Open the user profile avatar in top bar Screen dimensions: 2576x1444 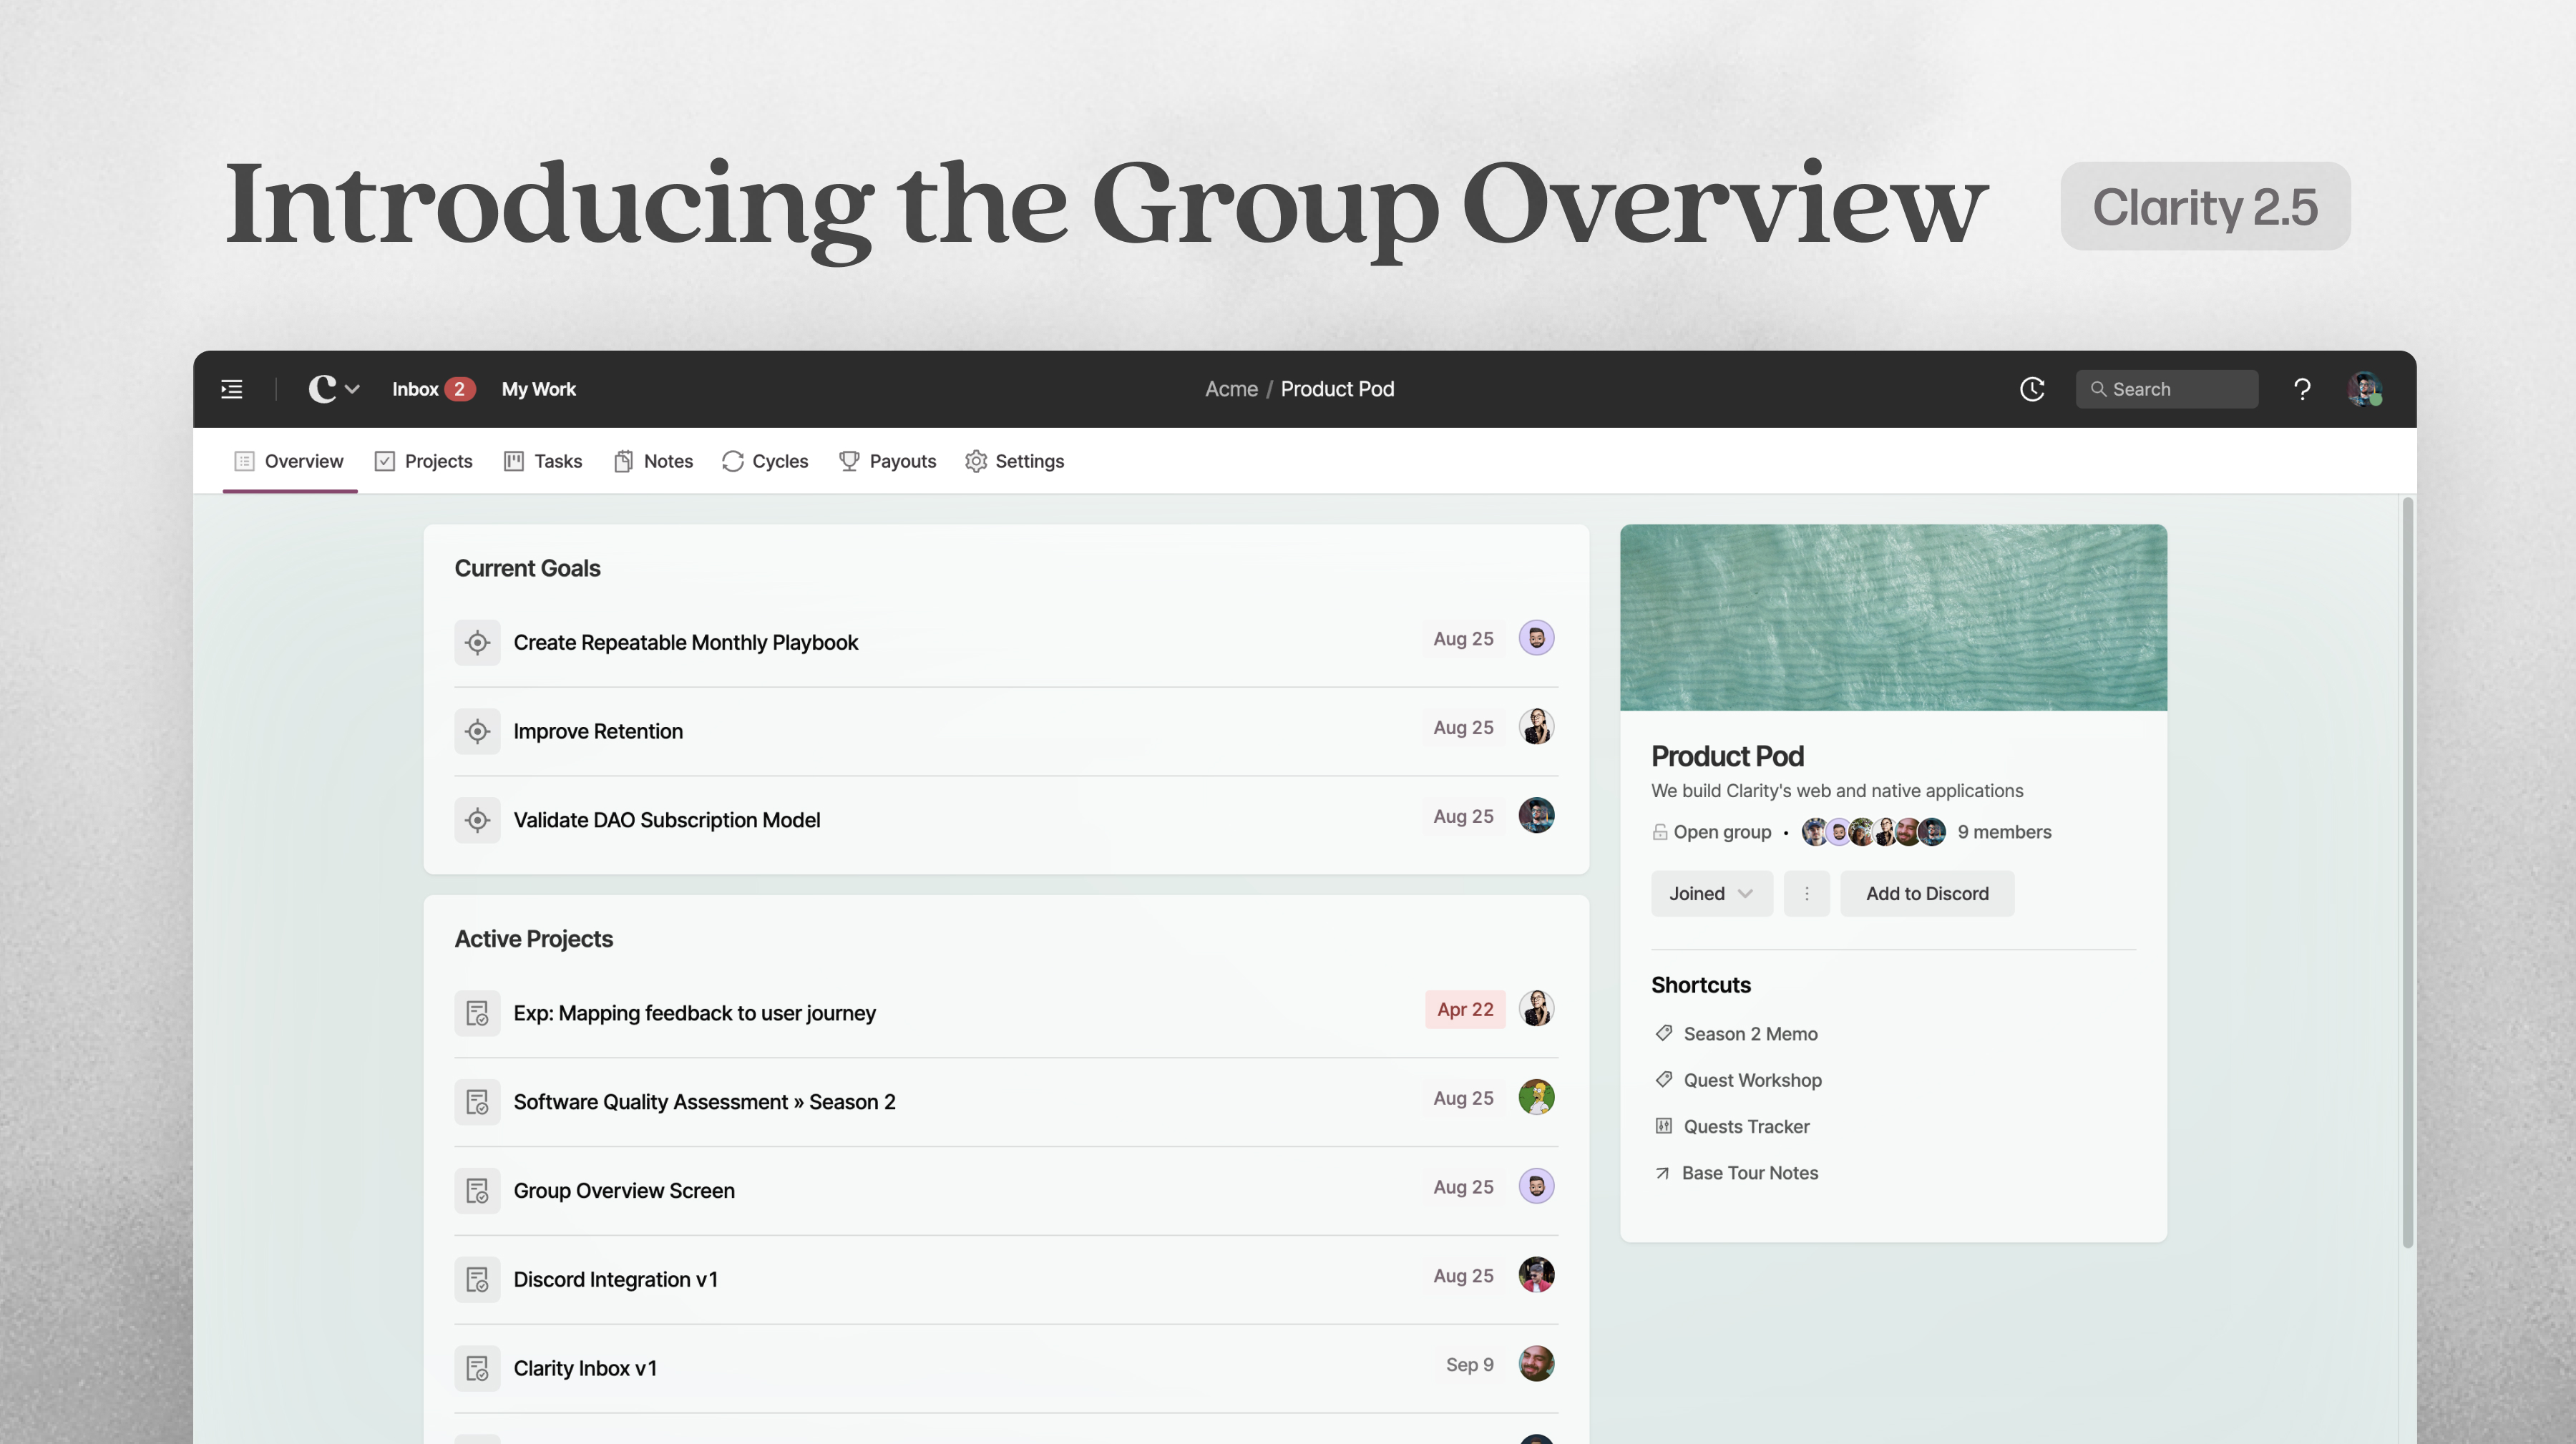click(2364, 389)
